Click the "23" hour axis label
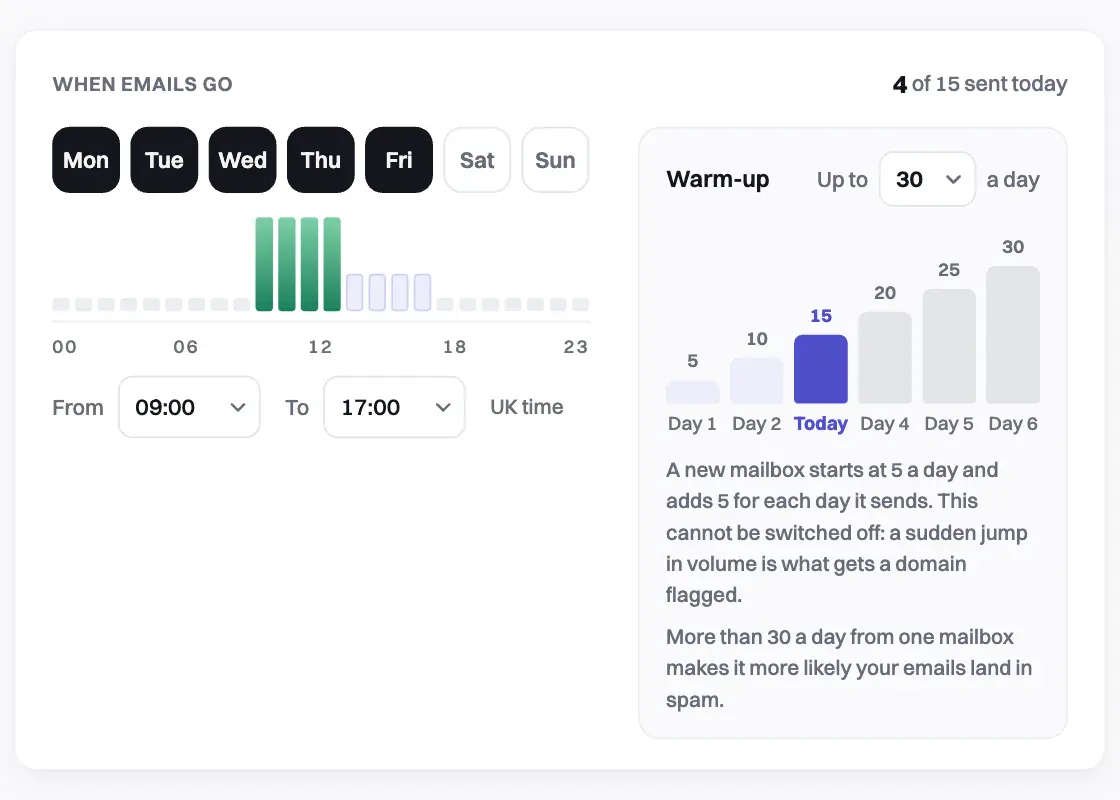The width and height of the screenshot is (1120, 800). click(576, 347)
